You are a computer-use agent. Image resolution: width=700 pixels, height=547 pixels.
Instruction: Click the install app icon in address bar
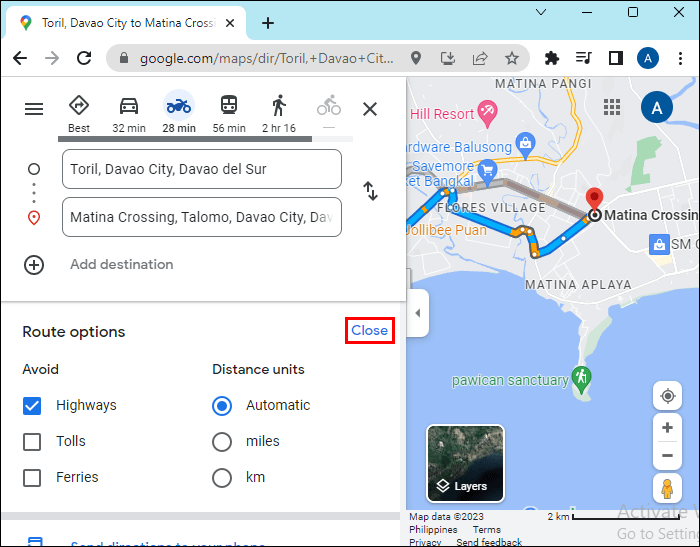[448, 58]
